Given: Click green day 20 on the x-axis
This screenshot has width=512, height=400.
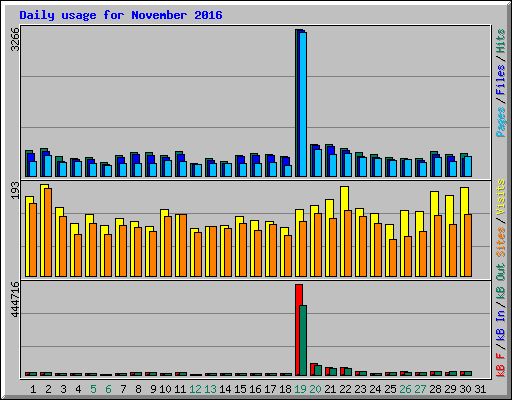Looking at the screenshot, I should 315,389.
